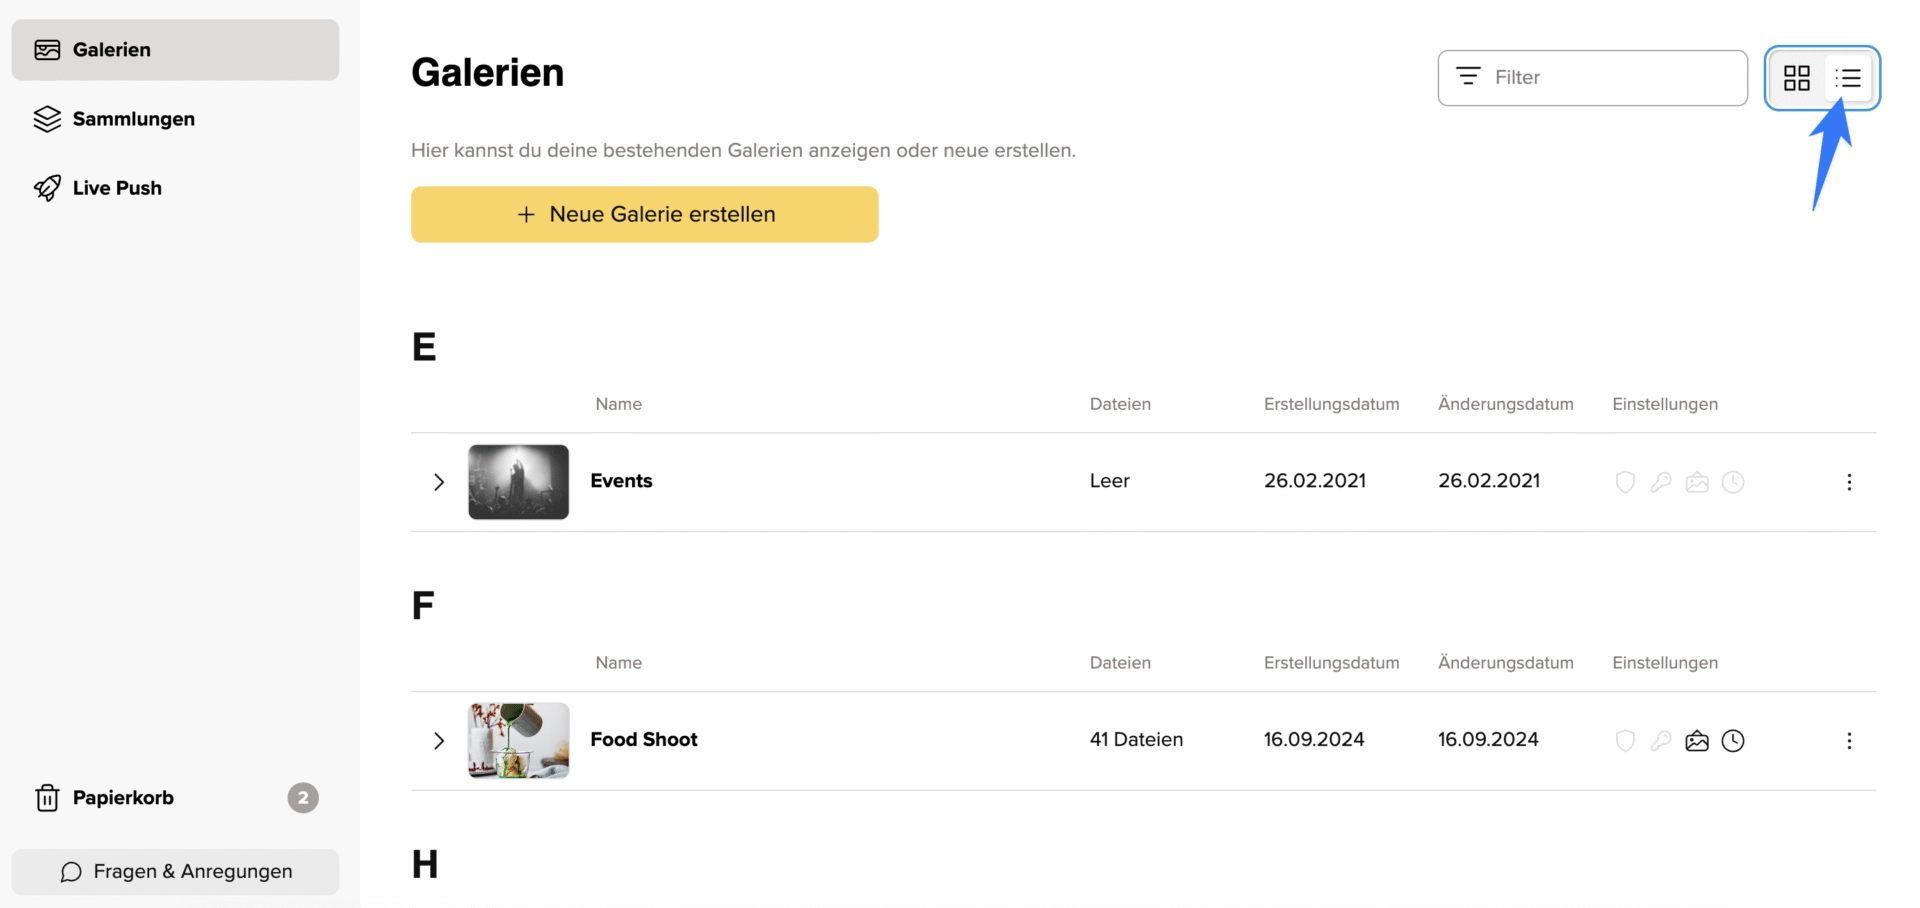Click the image share icon for Food Shoot
The image size is (1920, 908).
[1697, 741]
